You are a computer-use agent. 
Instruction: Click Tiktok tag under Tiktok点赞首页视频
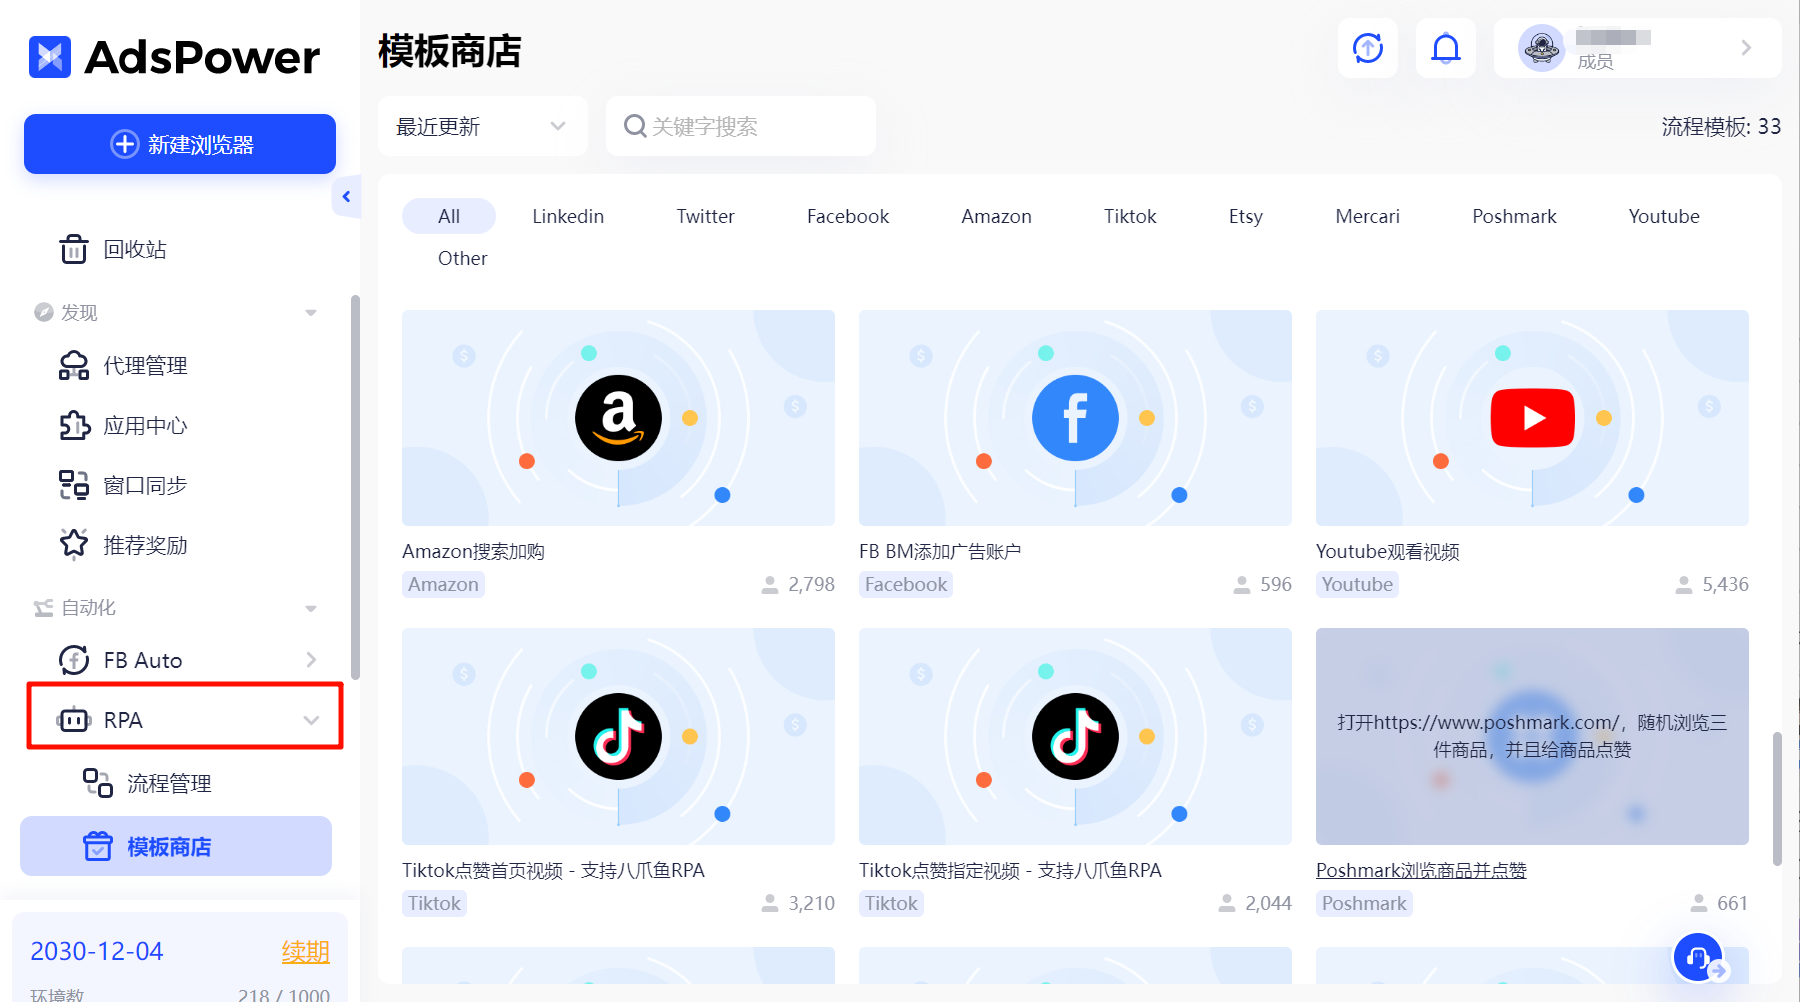pyautogui.click(x=434, y=903)
